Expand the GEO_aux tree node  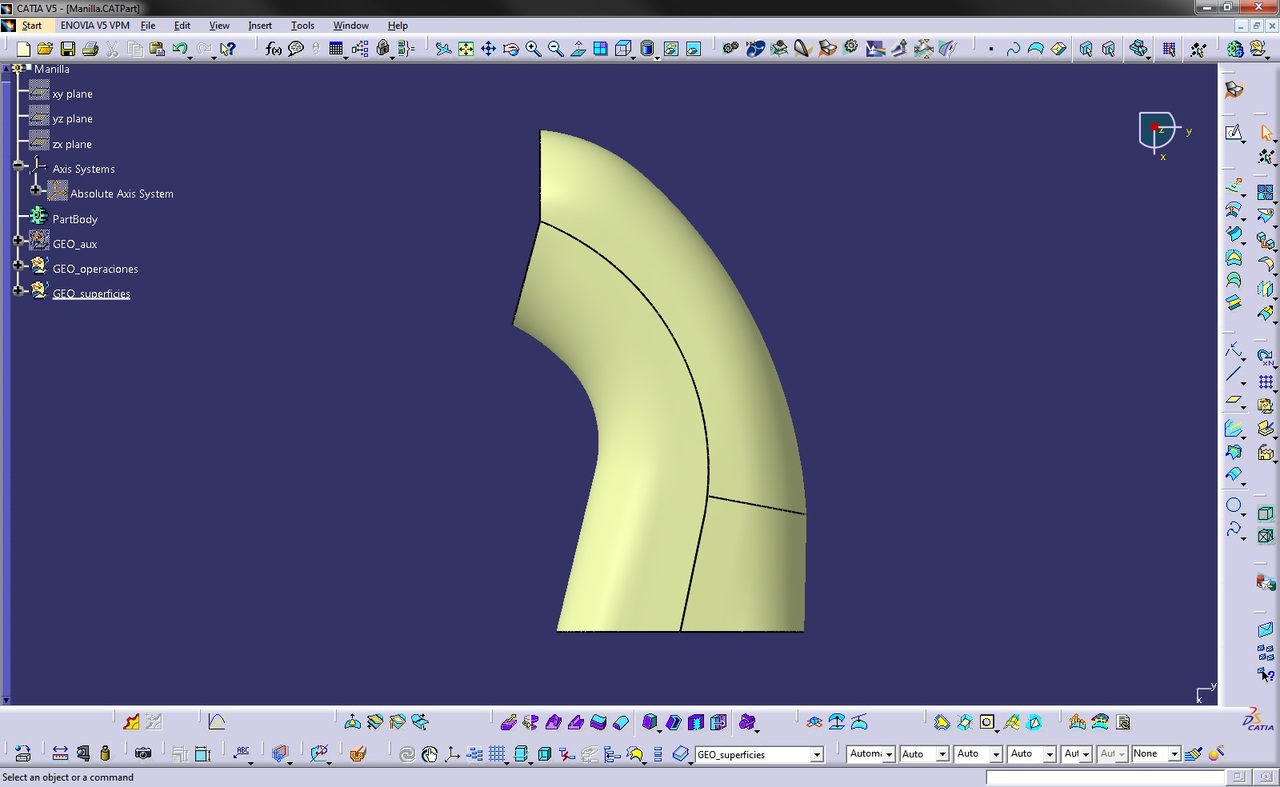(18, 240)
